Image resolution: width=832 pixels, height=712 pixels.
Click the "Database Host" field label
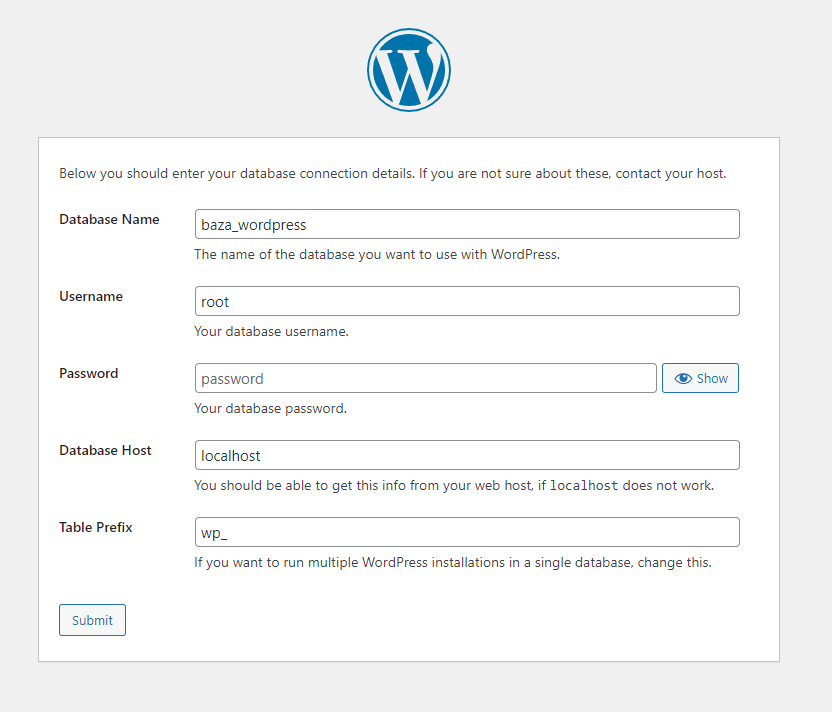(x=105, y=450)
